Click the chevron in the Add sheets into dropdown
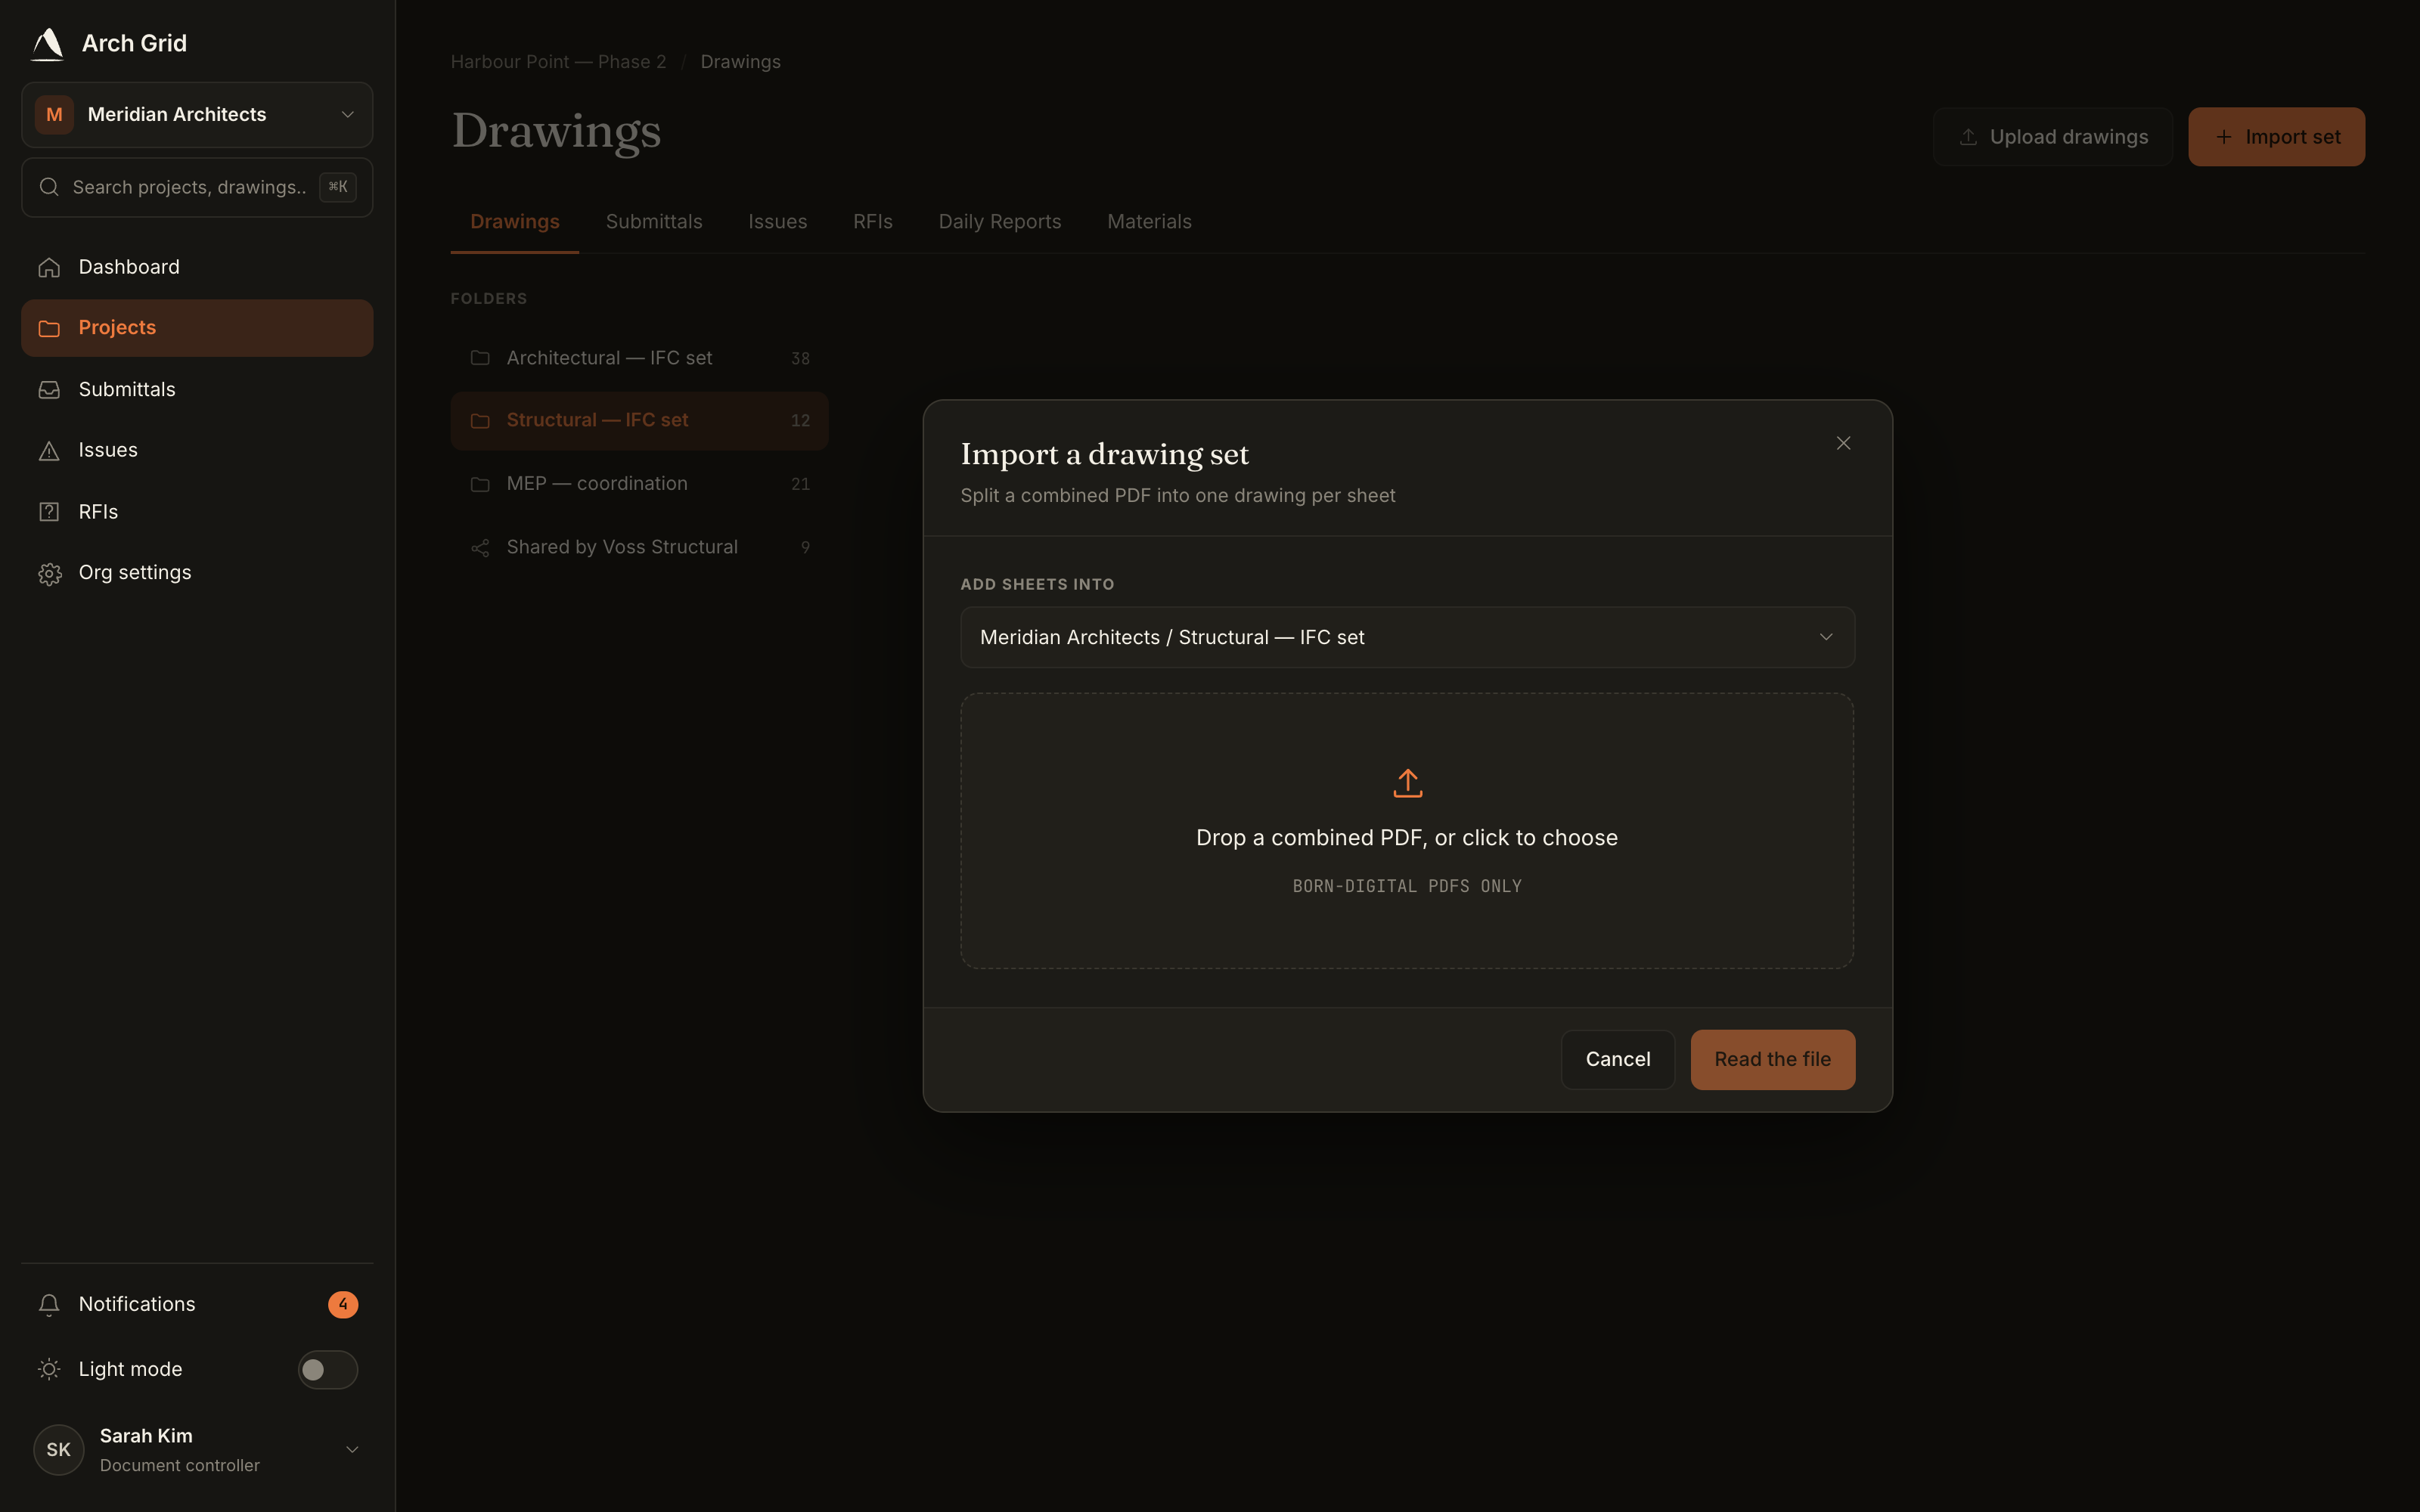The height and width of the screenshot is (1512, 2420). (1826, 637)
